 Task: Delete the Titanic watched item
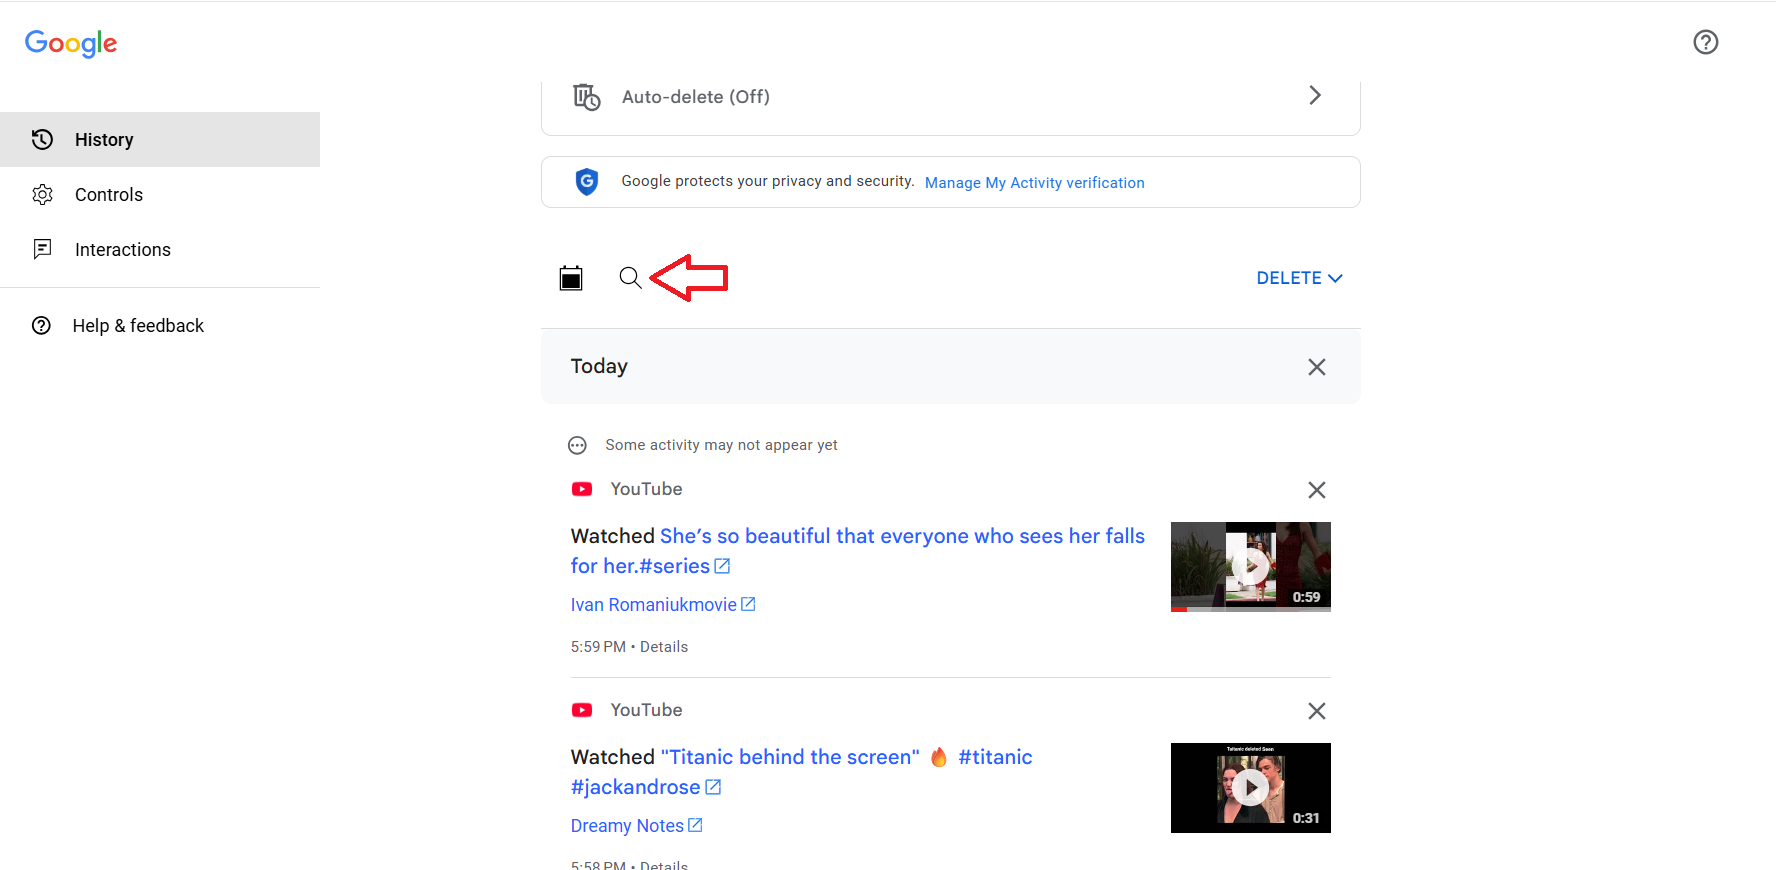click(x=1317, y=711)
